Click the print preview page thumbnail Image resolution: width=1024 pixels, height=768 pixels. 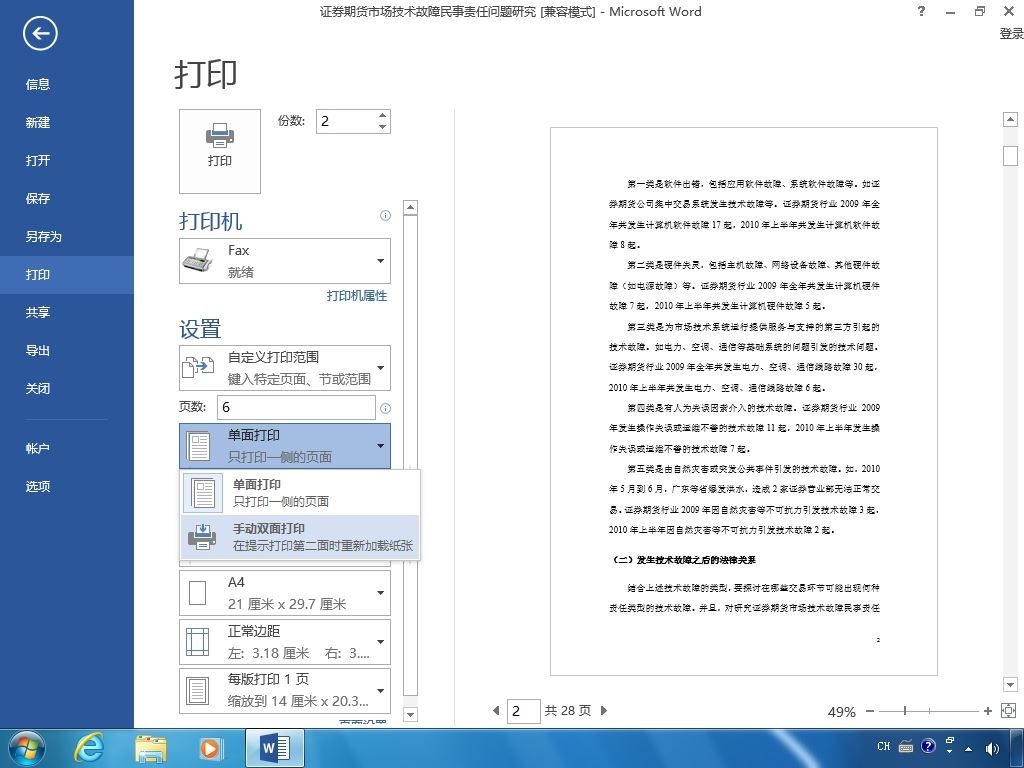pyautogui.click(x=744, y=402)
